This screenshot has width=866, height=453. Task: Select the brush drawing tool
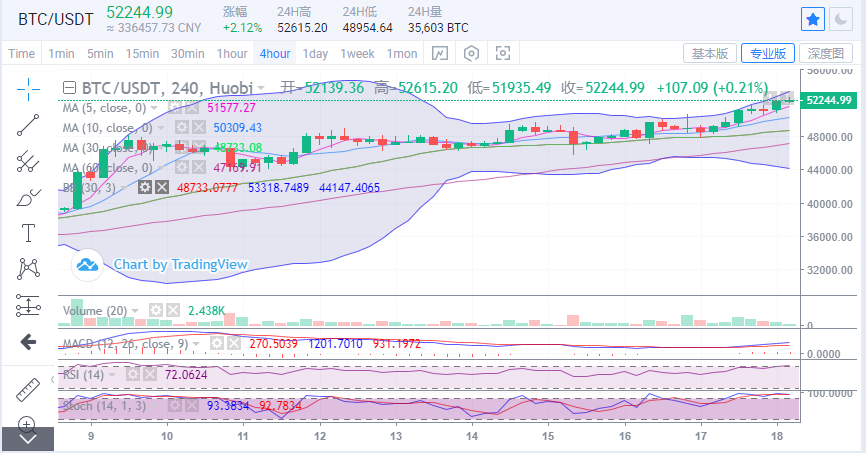[28, 197]
